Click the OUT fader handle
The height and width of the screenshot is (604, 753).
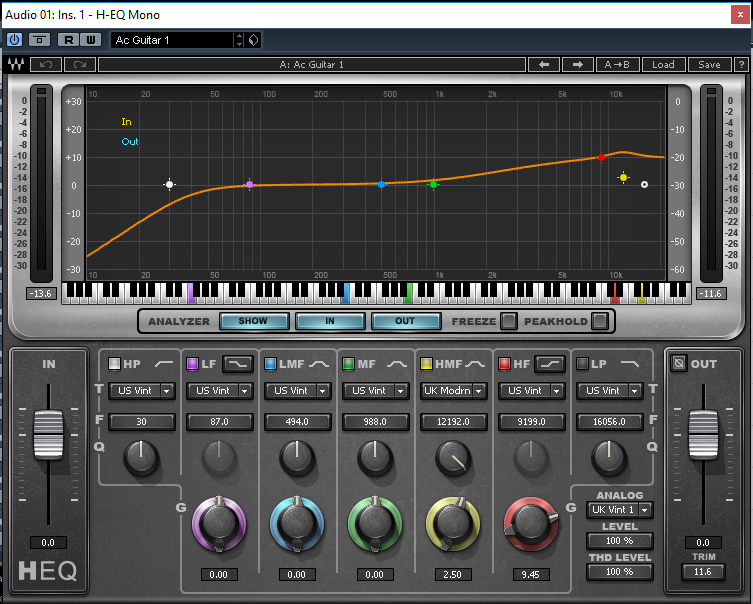click(704, 435)
